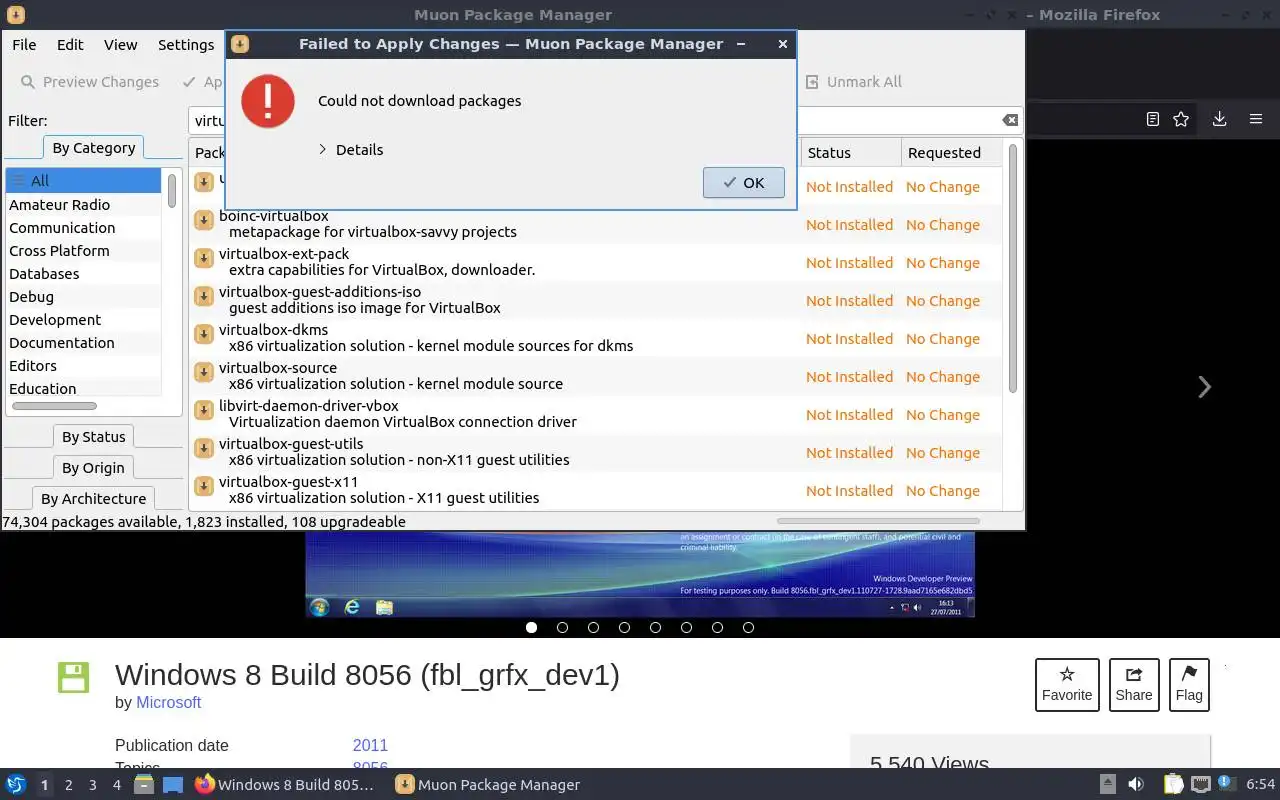
Task: Switch to the By Architecture tab
Action: 93,499
